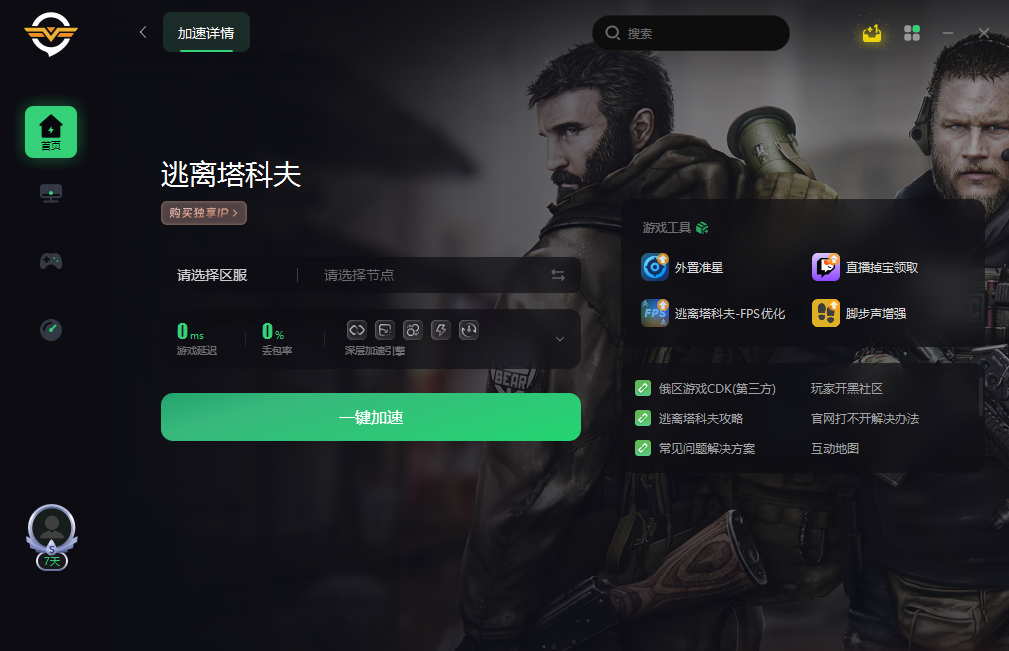Open the 请选择区服 region selector

click(x=212, y=275)
